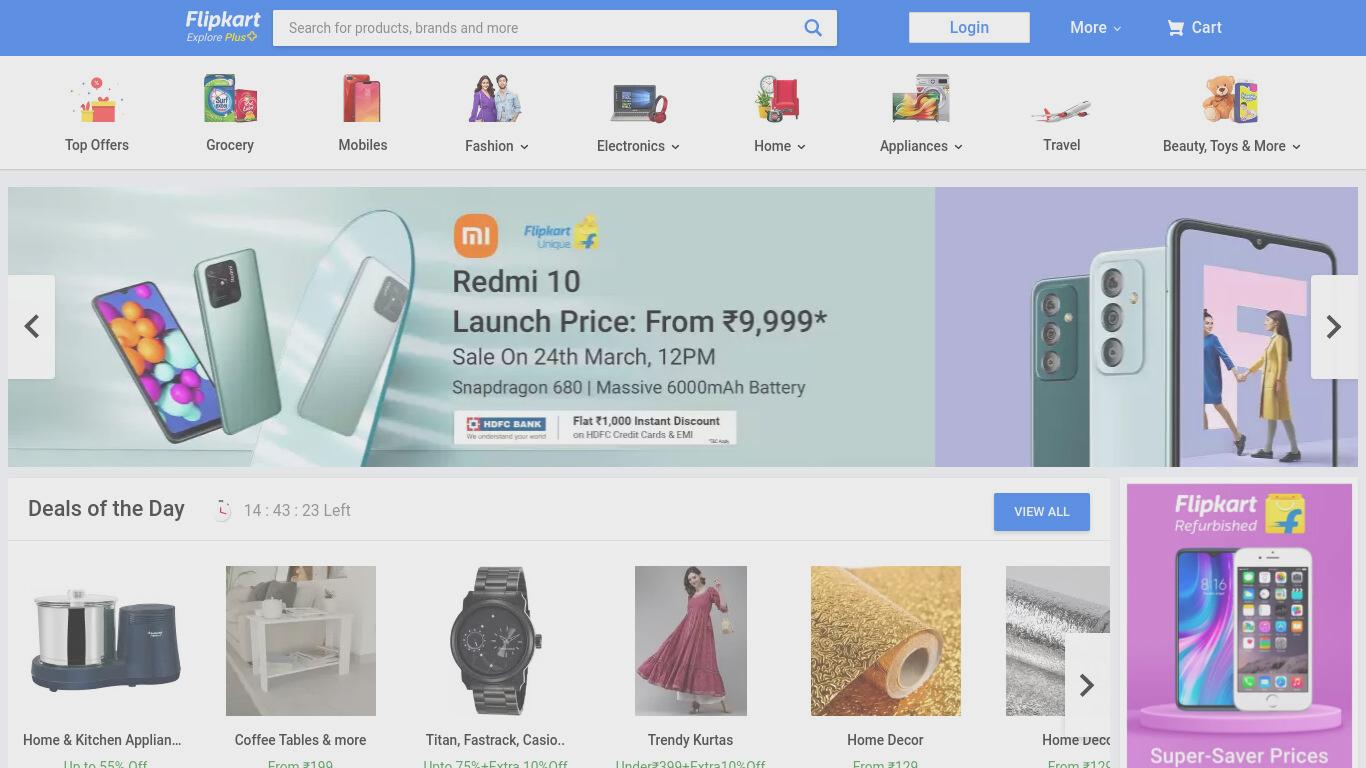Click the Explore Plus link

pos(222,37)
